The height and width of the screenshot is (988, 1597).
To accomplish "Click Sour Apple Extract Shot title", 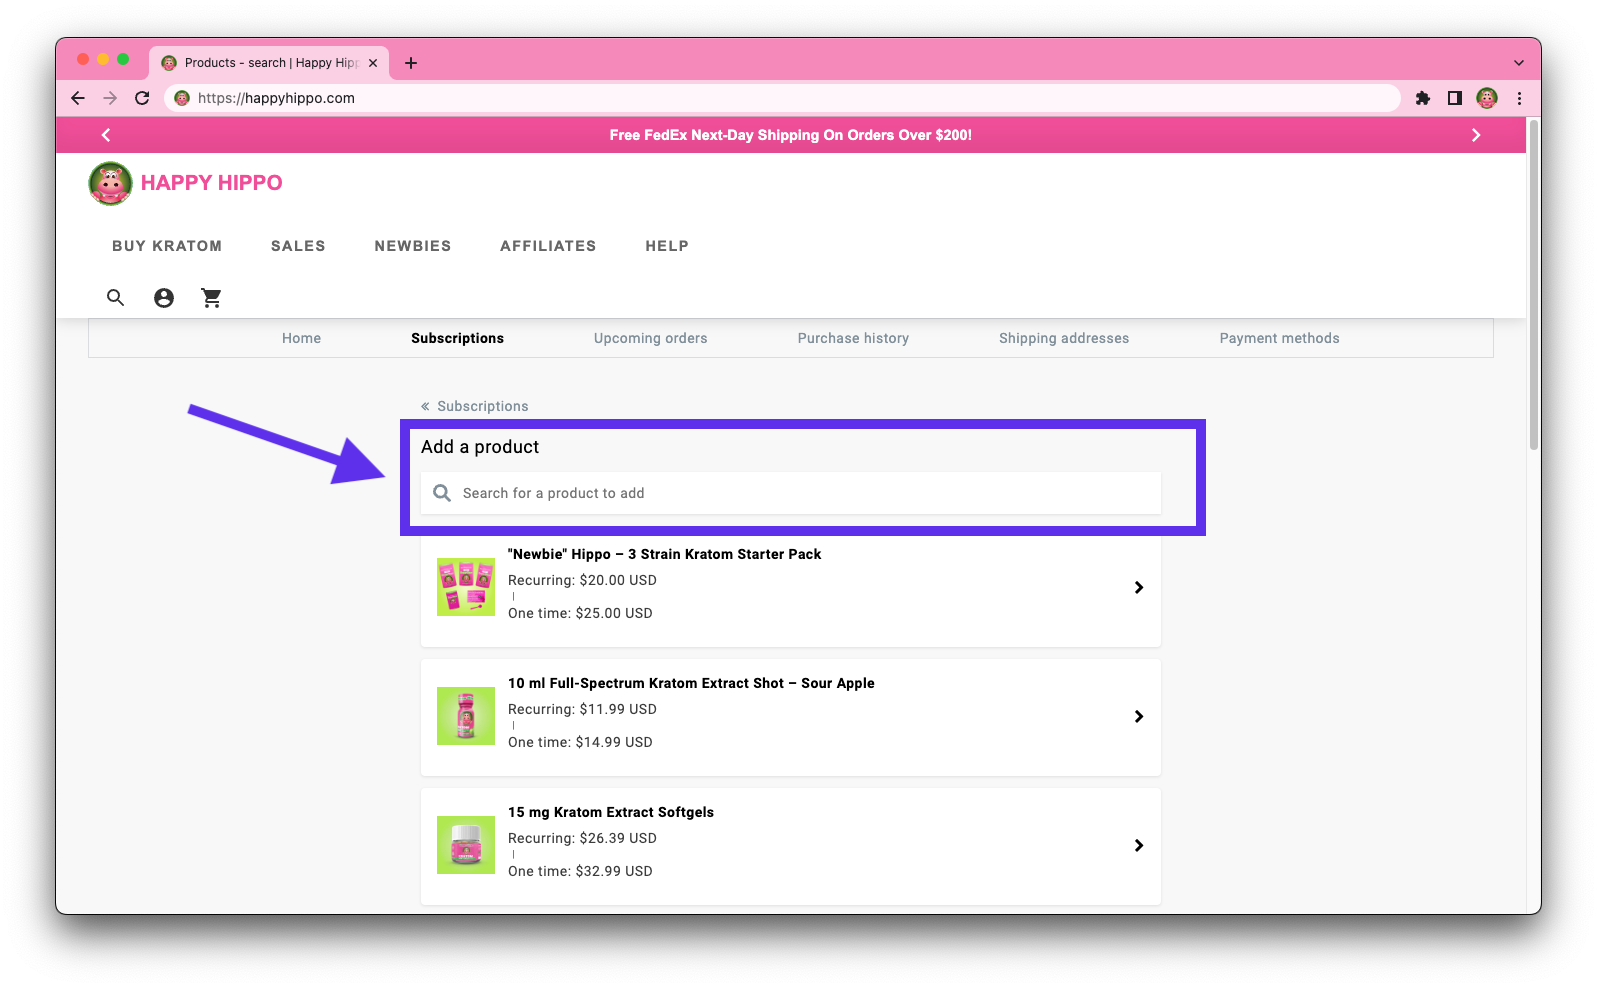I will click(691, 683).
